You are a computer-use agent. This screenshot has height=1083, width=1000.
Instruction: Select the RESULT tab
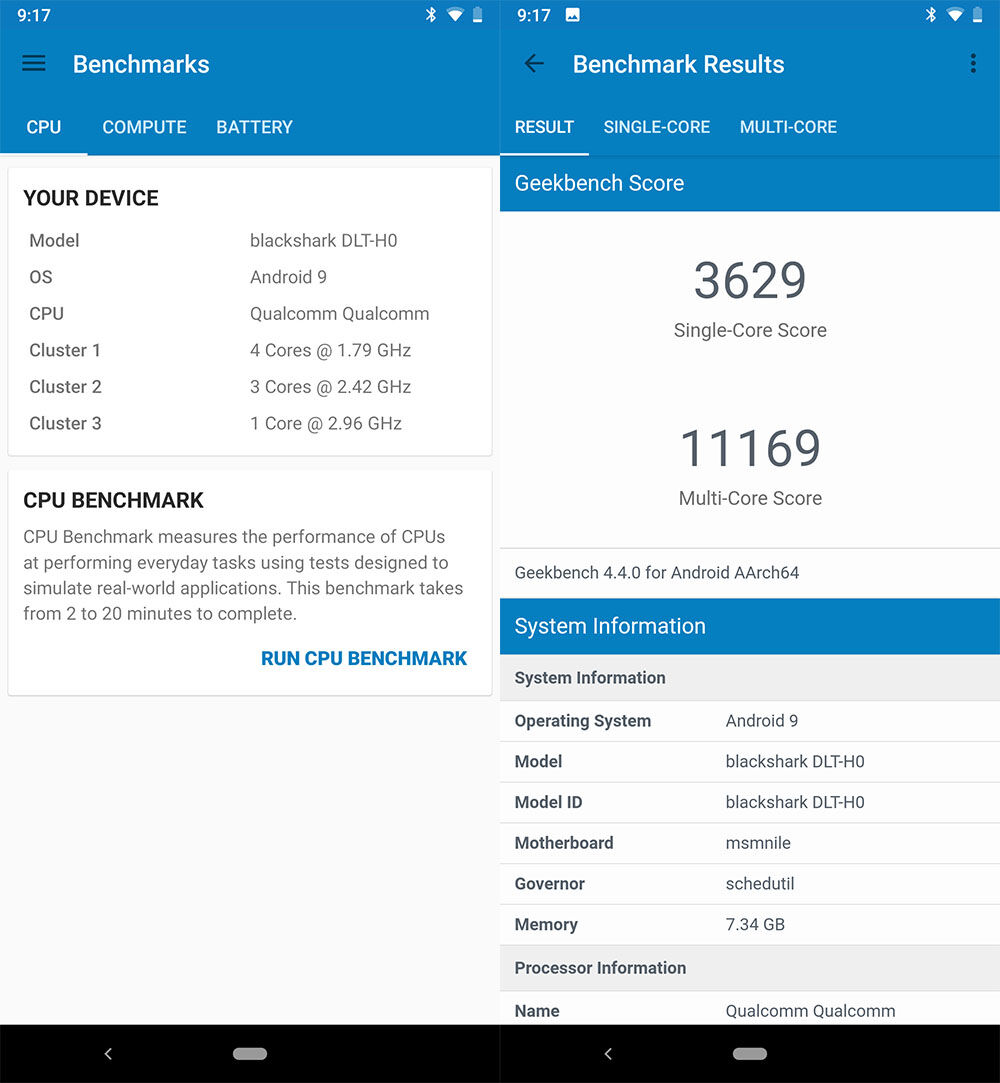click(544, 127)
